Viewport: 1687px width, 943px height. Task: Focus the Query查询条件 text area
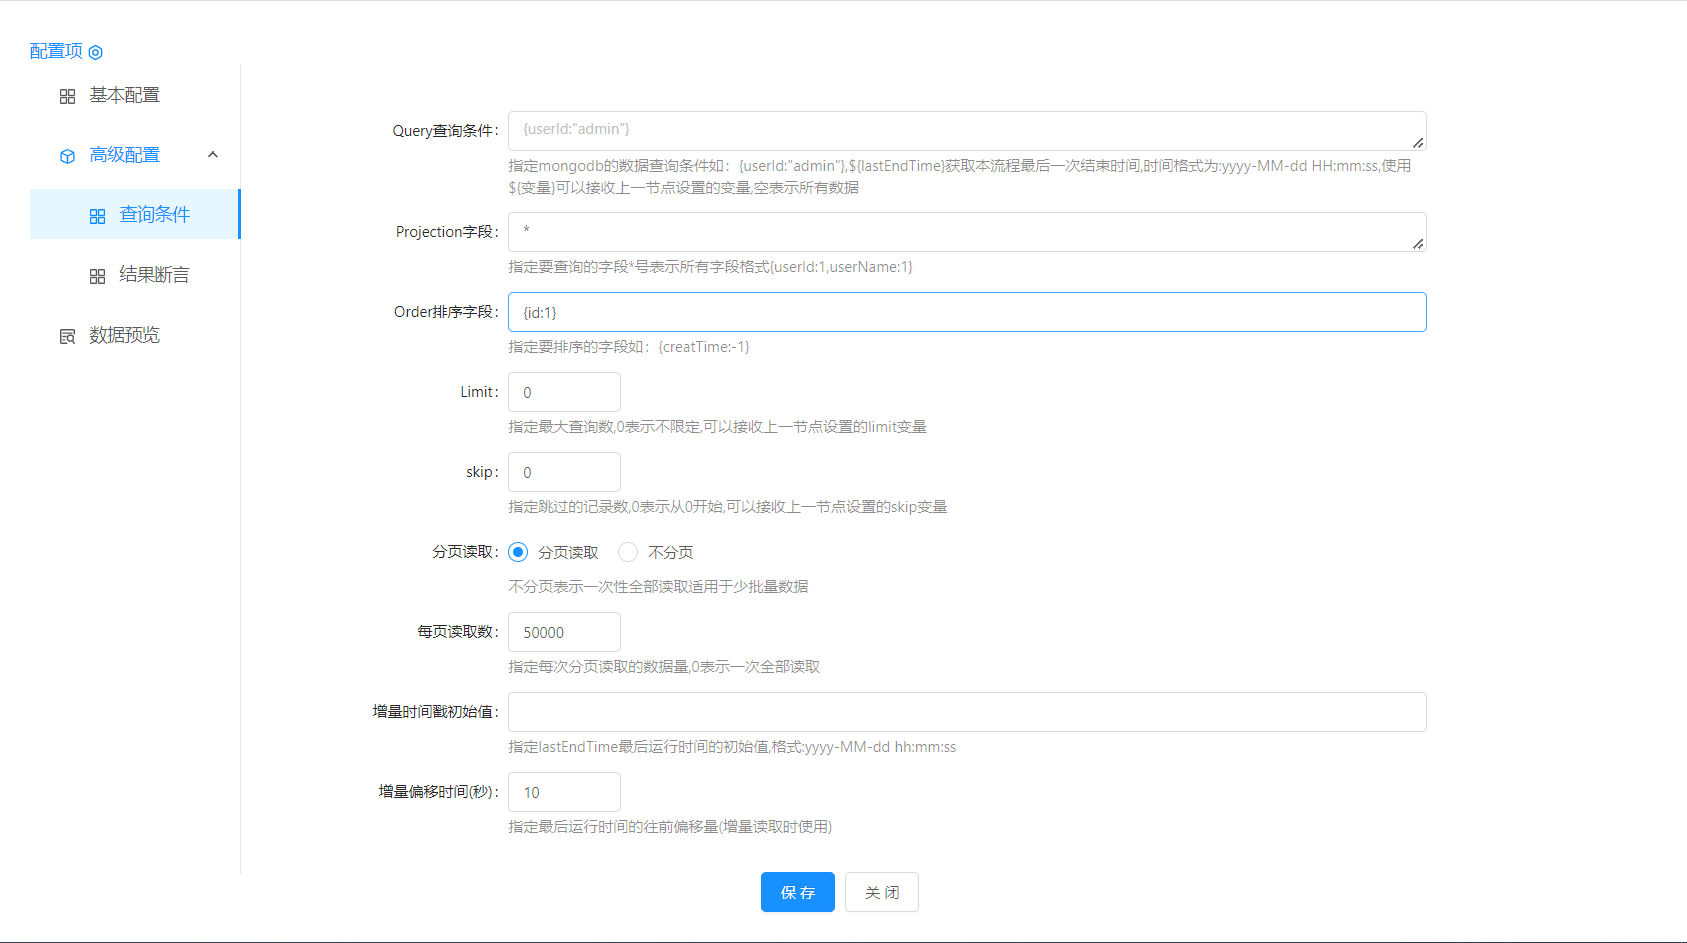click(x=960, y=130)
